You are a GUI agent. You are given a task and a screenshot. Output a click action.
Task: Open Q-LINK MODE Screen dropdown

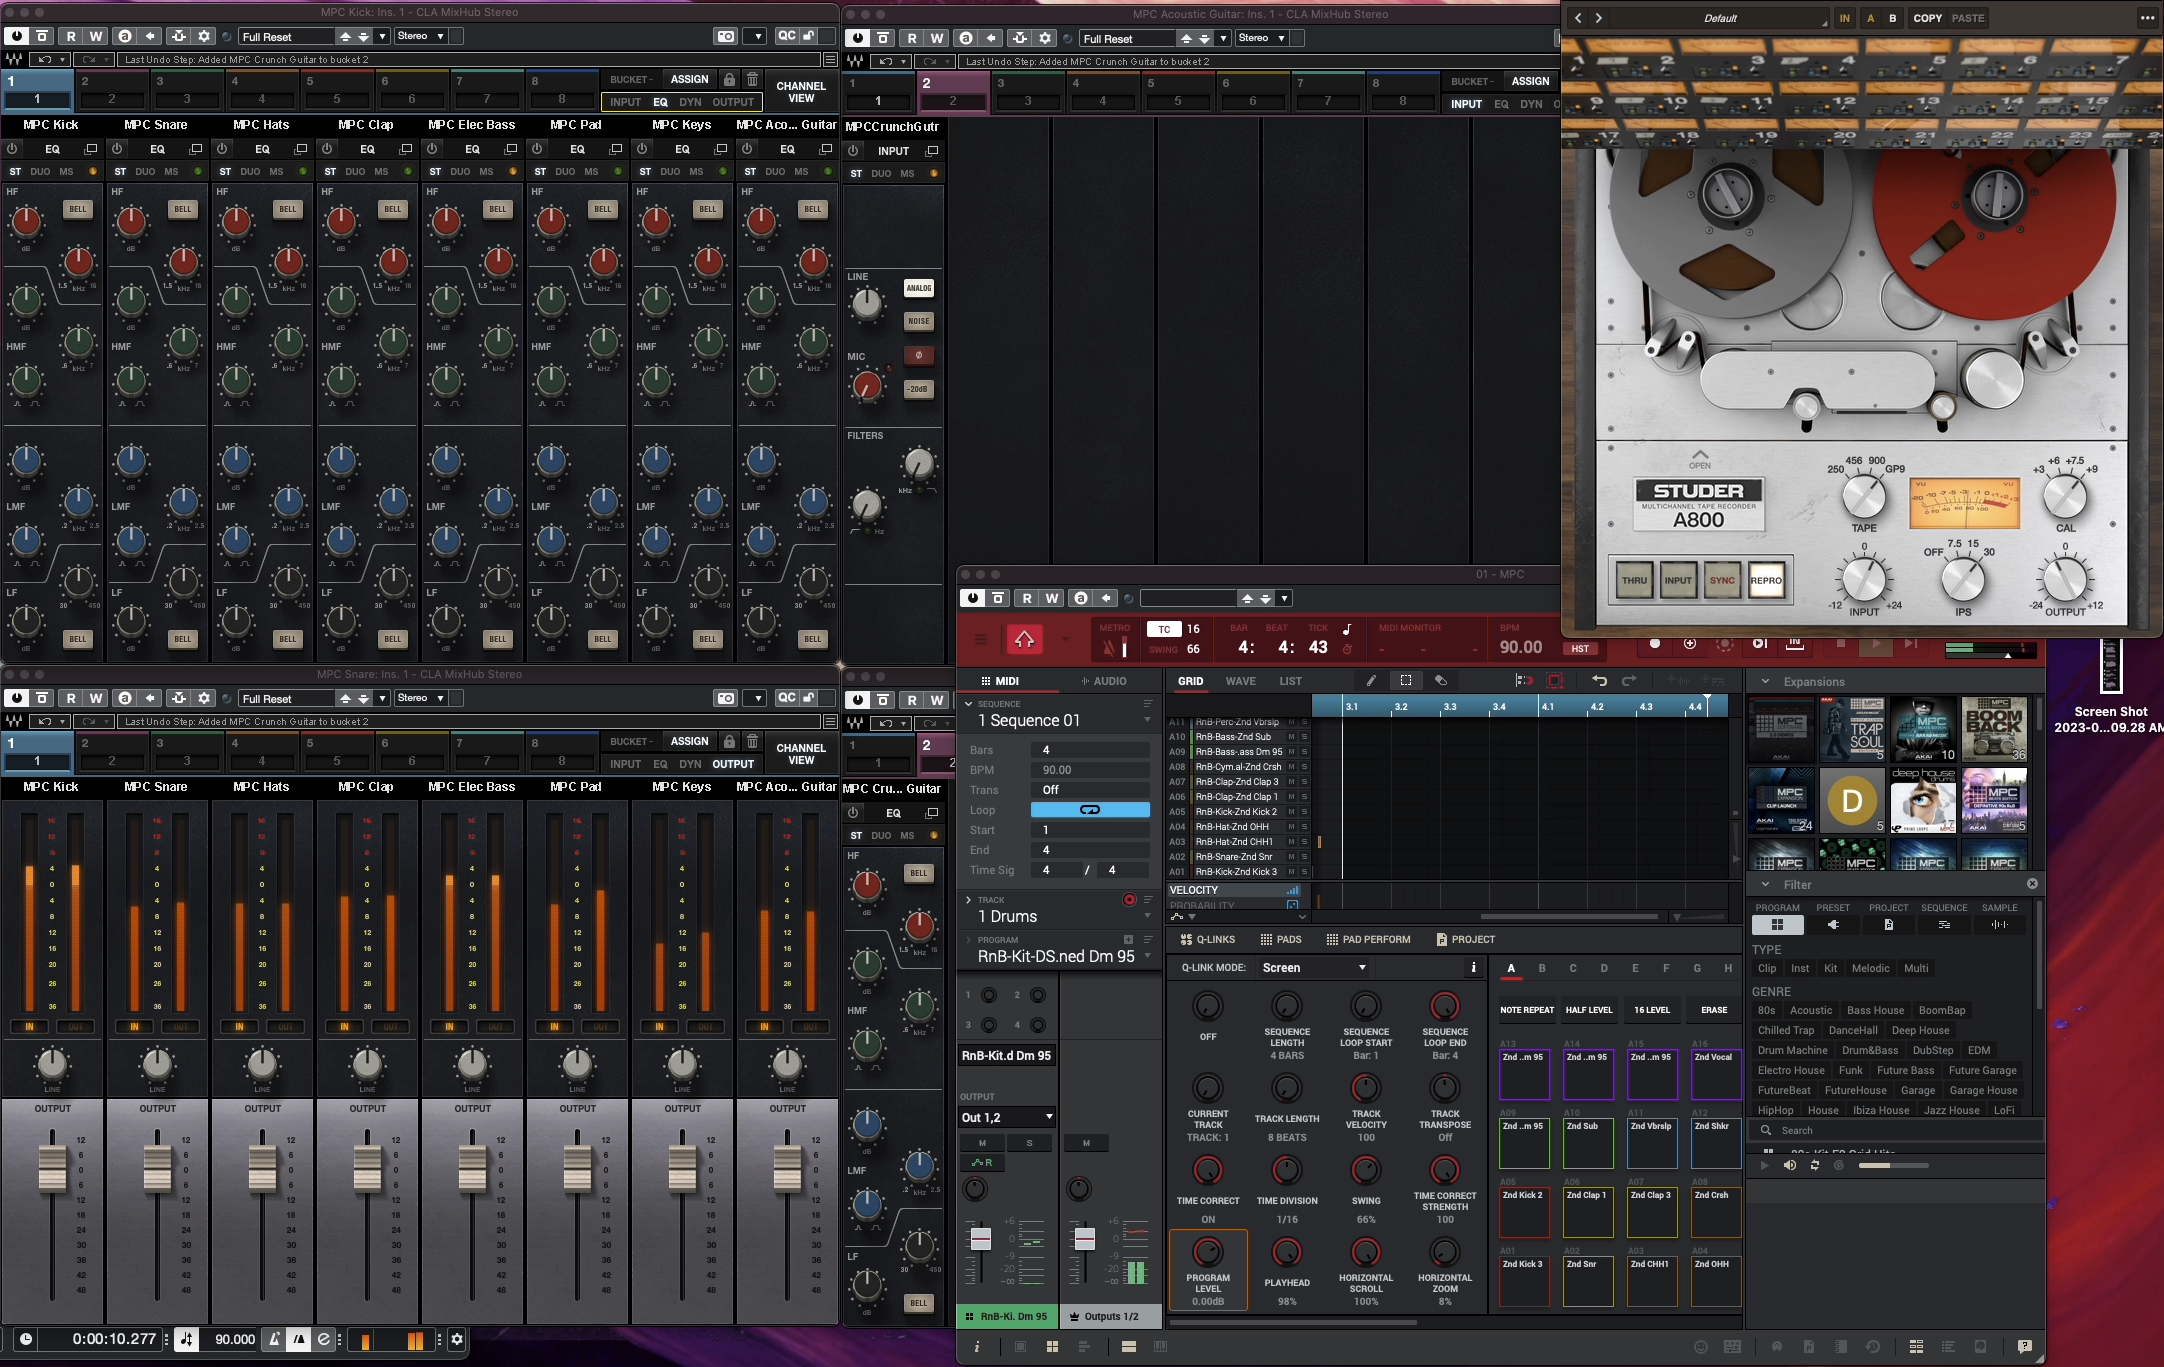pyautogui.click(x=1314, y=967)
